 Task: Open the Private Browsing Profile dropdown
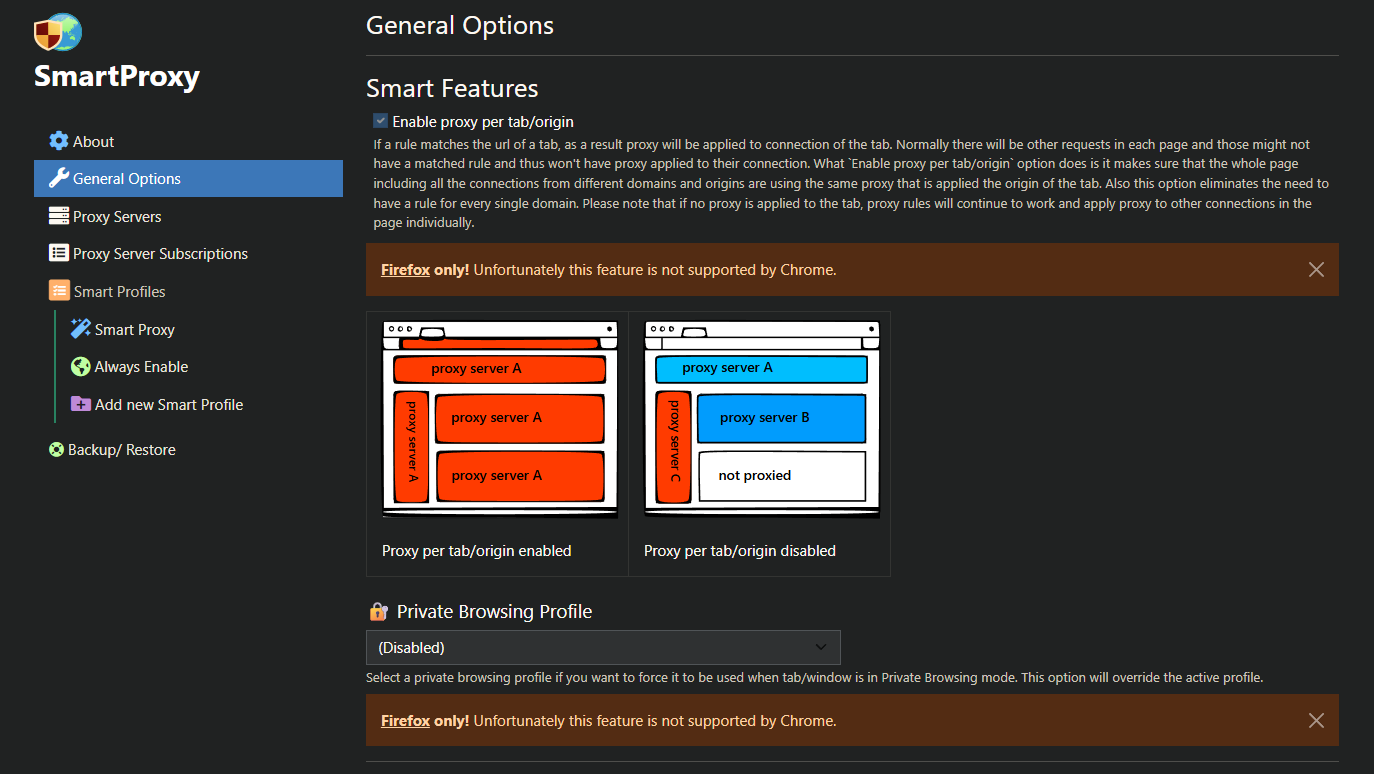click(603, 647)
